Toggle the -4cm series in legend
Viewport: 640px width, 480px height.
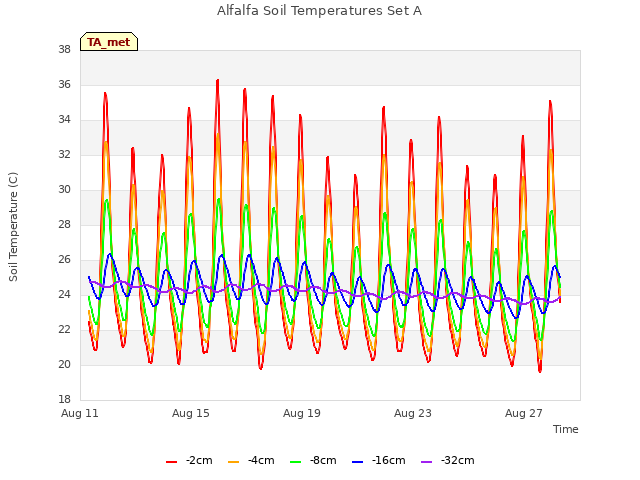(x=251, y=461)
